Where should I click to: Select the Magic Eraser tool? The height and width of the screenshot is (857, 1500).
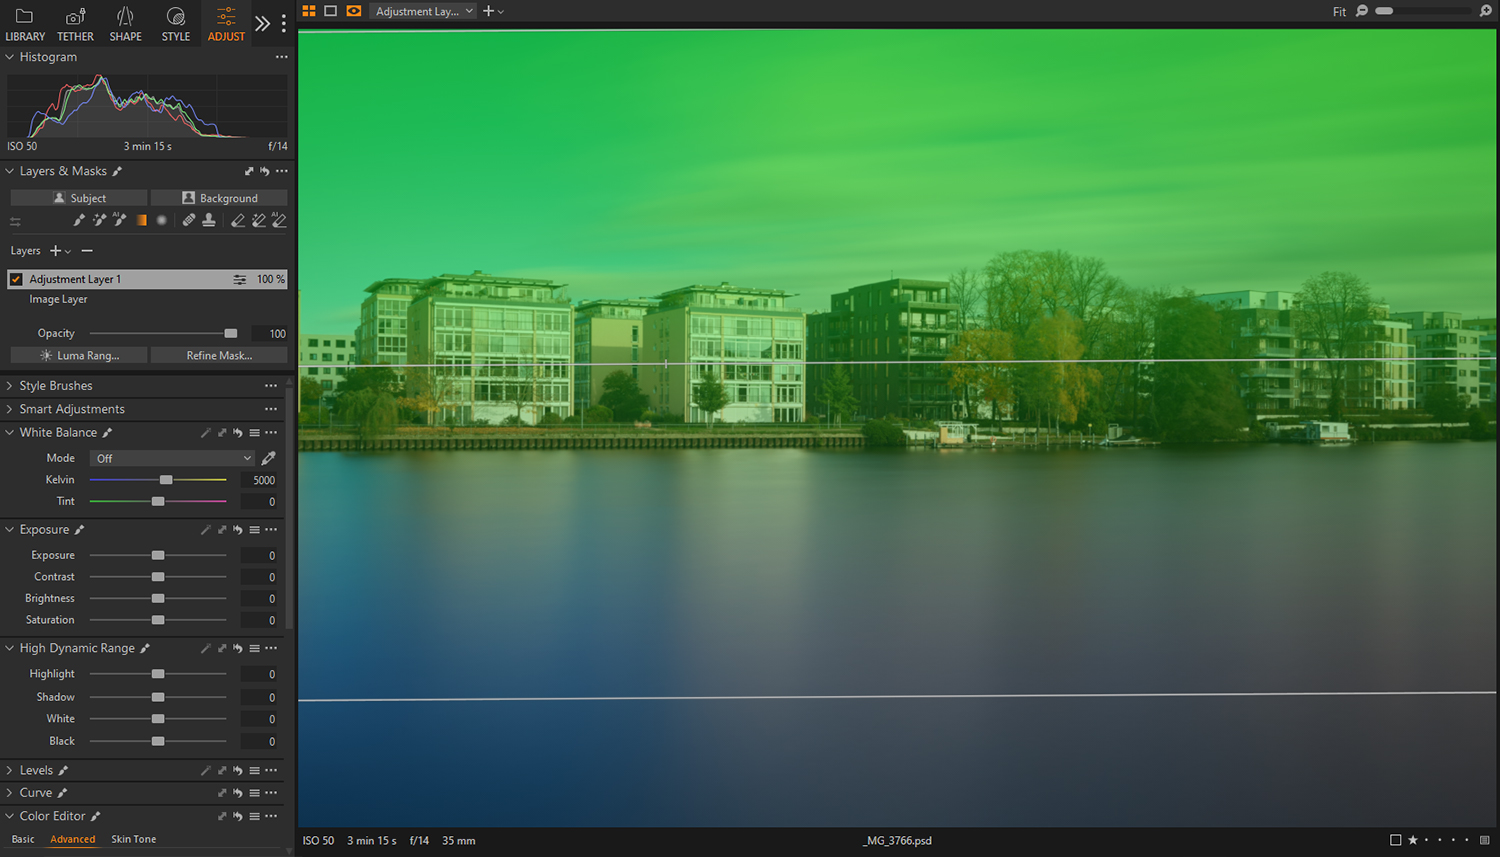(259, 220)
